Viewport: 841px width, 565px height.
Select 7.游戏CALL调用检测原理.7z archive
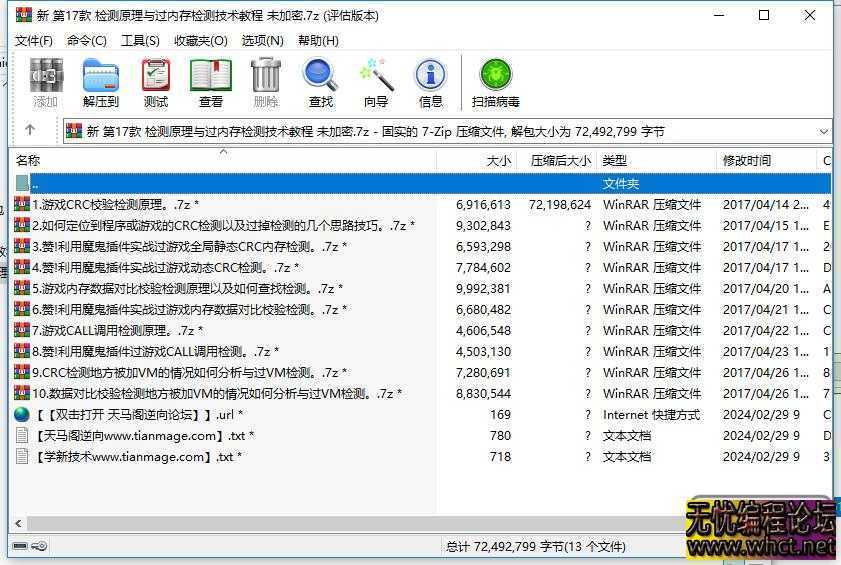117,330
